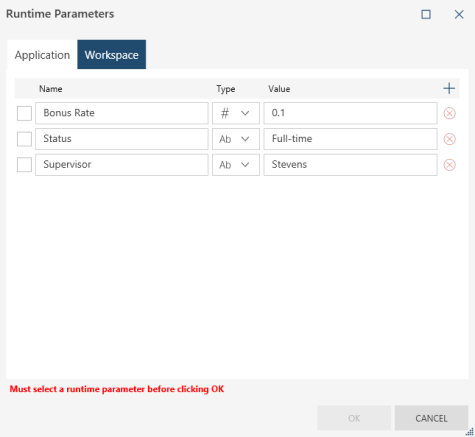Tick the Bonus Rate checkbox
Screen dimensions: 475x437
pos(24,113)
